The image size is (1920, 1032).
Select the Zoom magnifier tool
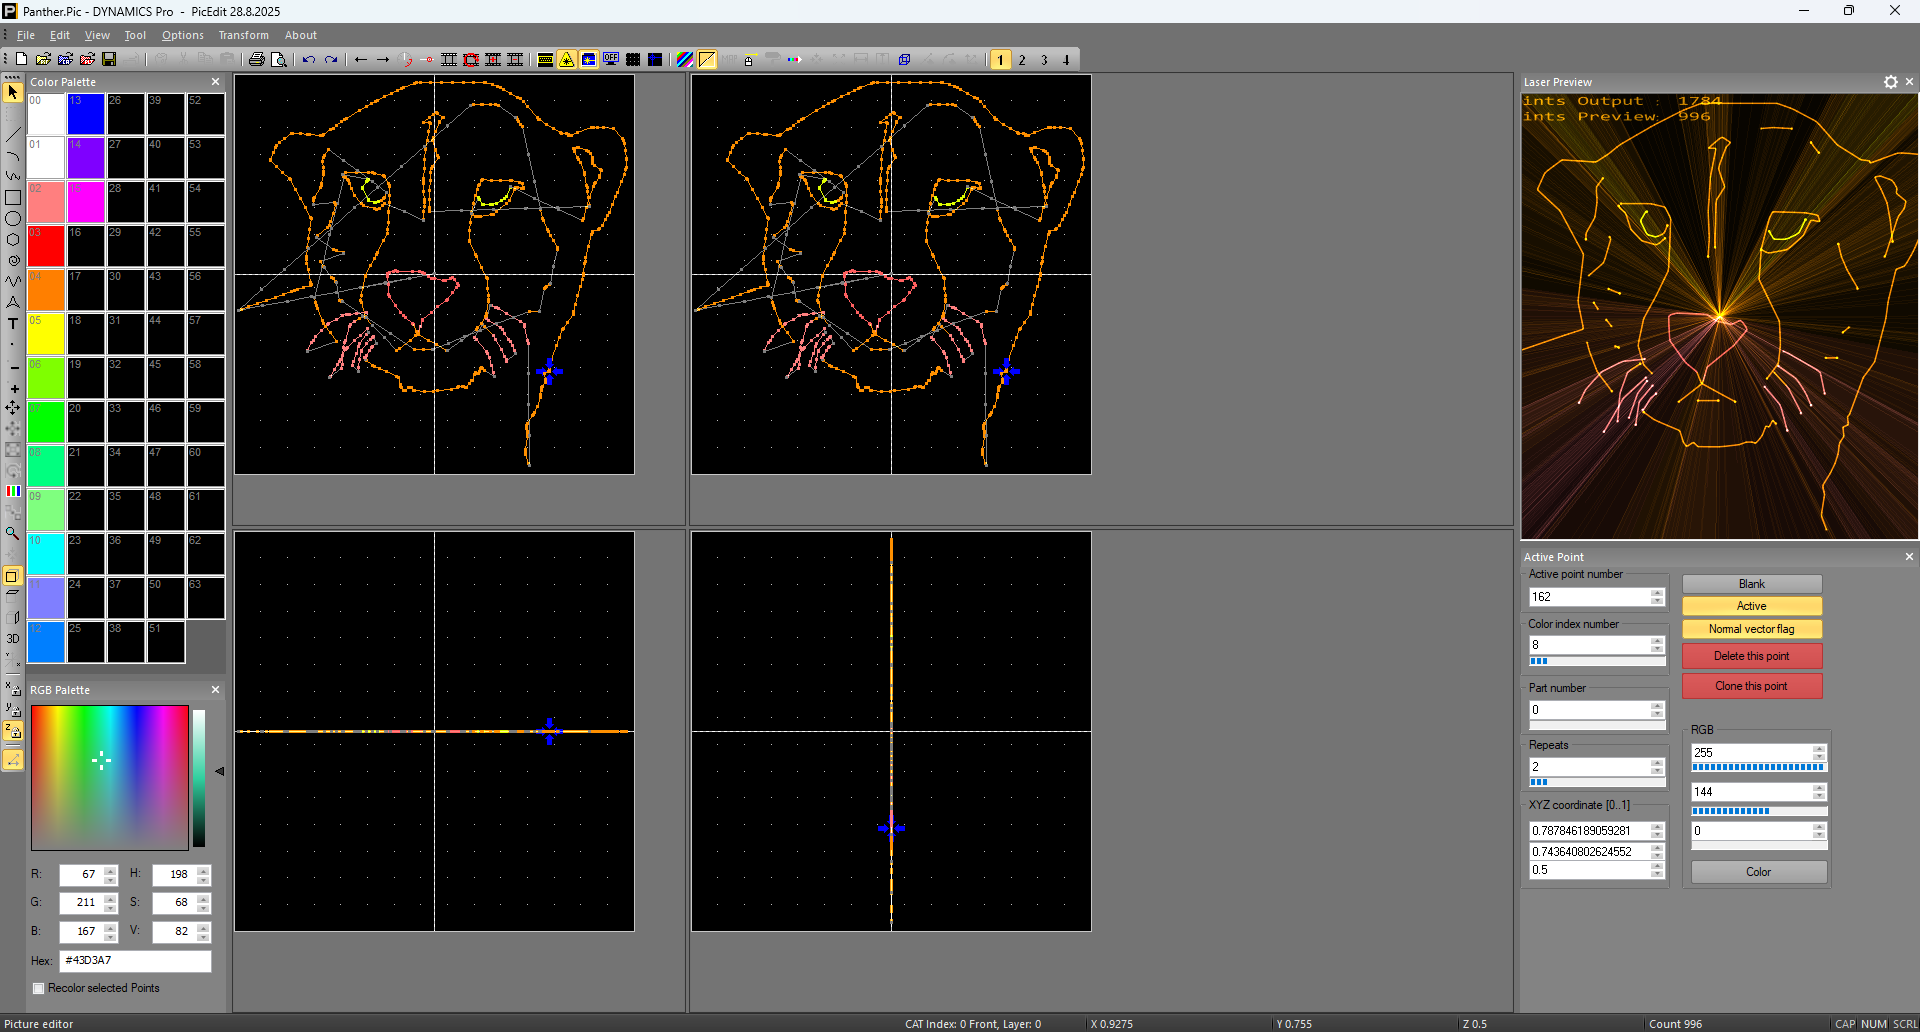[13, 534]
